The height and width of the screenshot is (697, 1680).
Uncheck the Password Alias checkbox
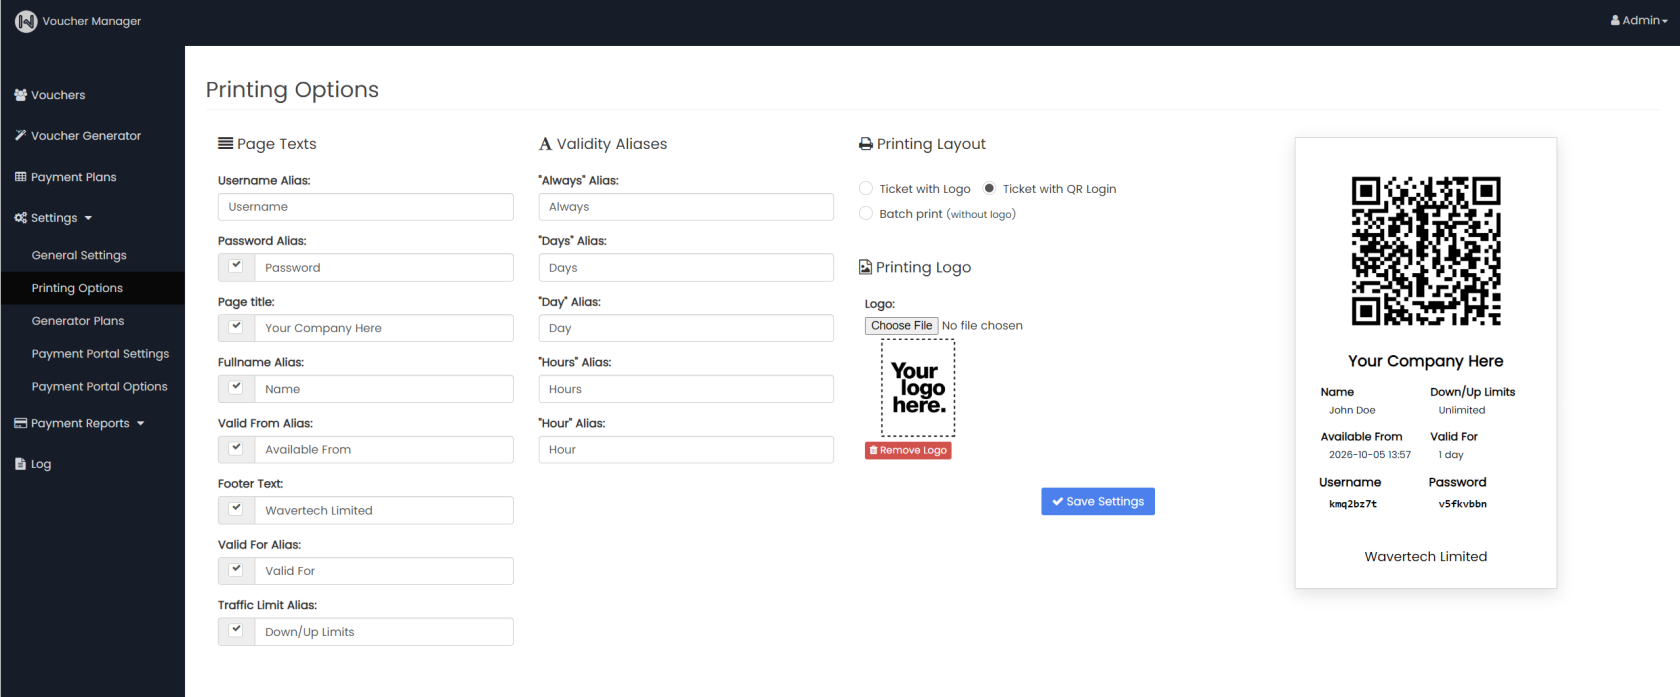click(x=236, y=266)
